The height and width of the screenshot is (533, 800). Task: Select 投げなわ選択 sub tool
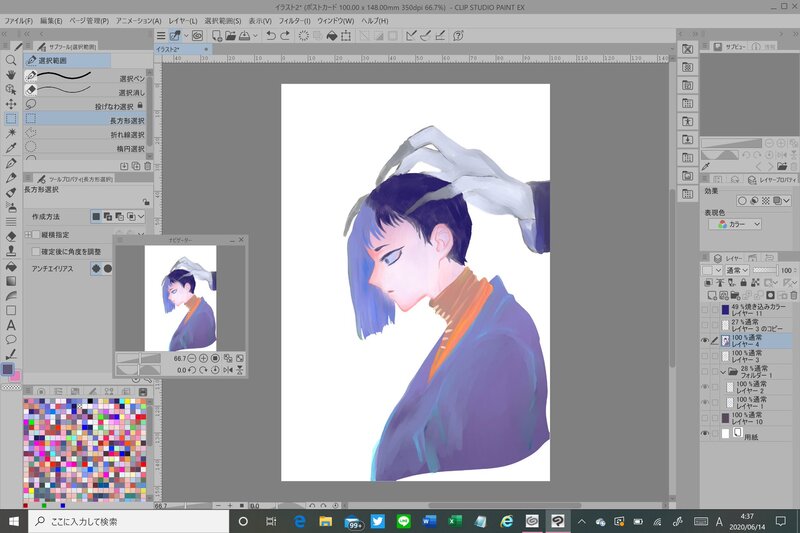pos(85,106)
